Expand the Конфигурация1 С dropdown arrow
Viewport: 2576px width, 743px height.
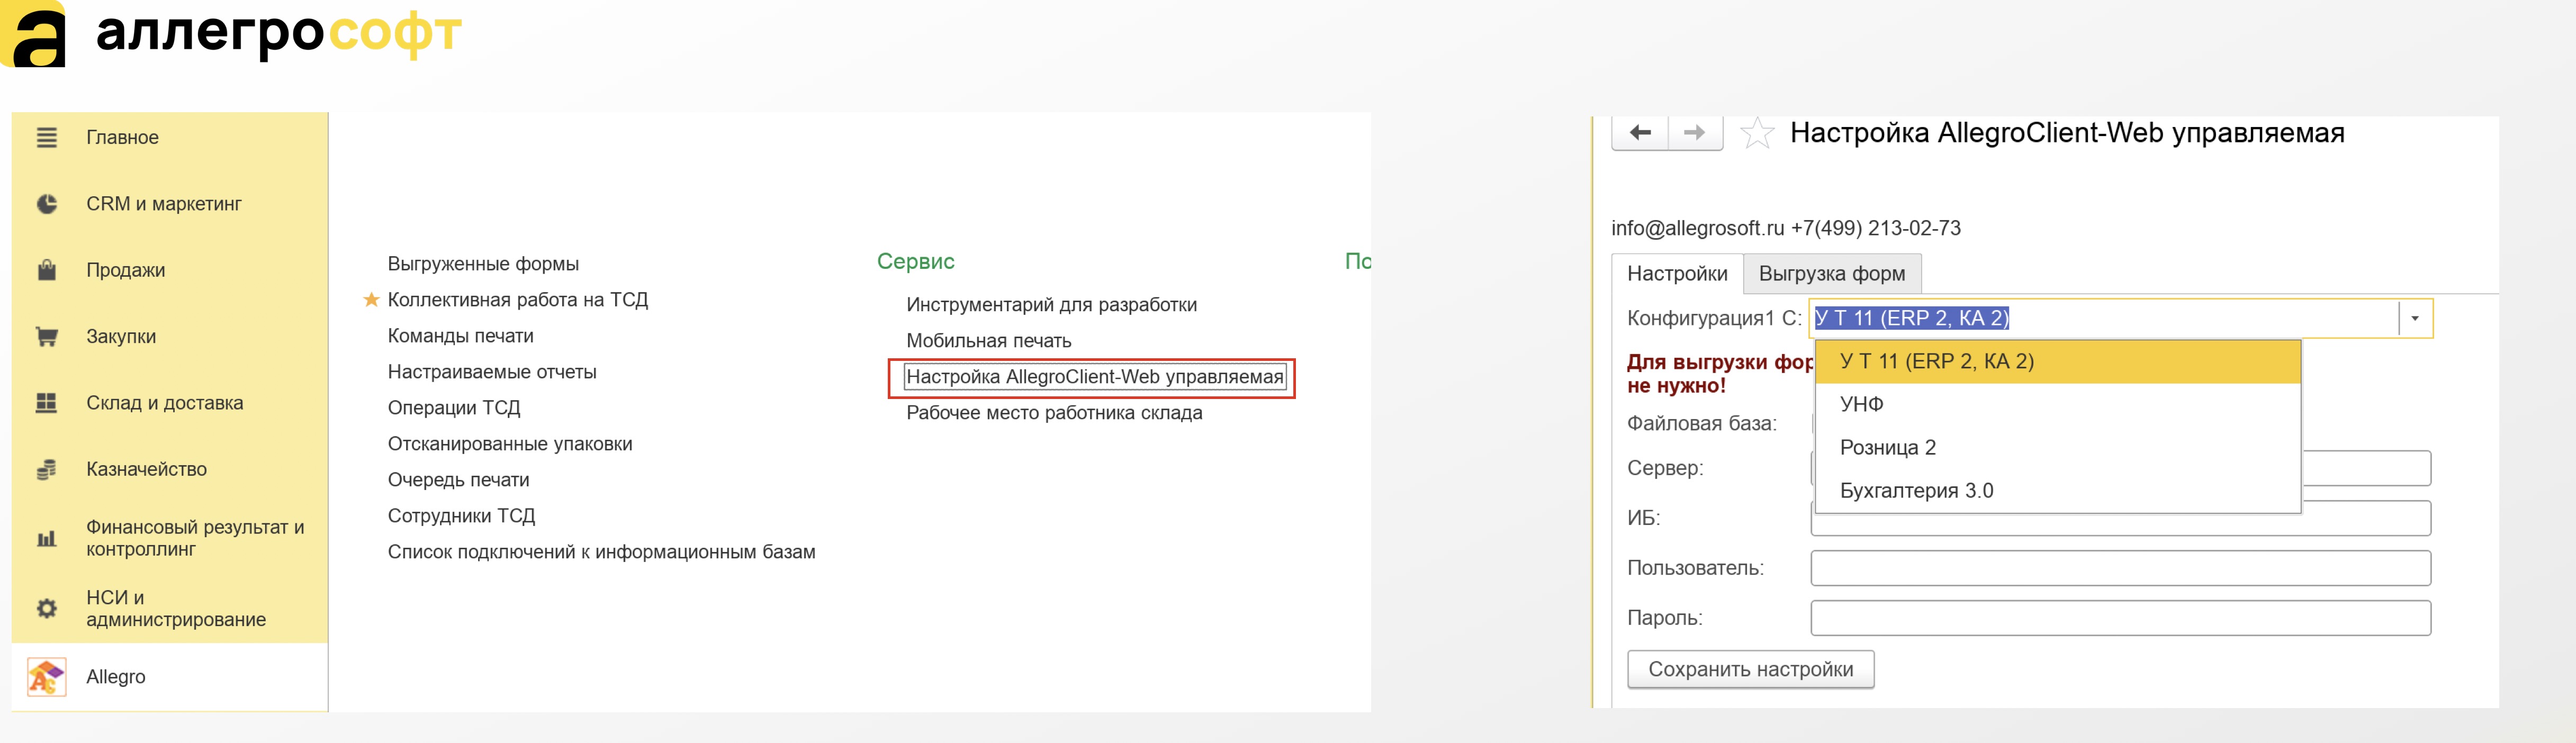2415,318
